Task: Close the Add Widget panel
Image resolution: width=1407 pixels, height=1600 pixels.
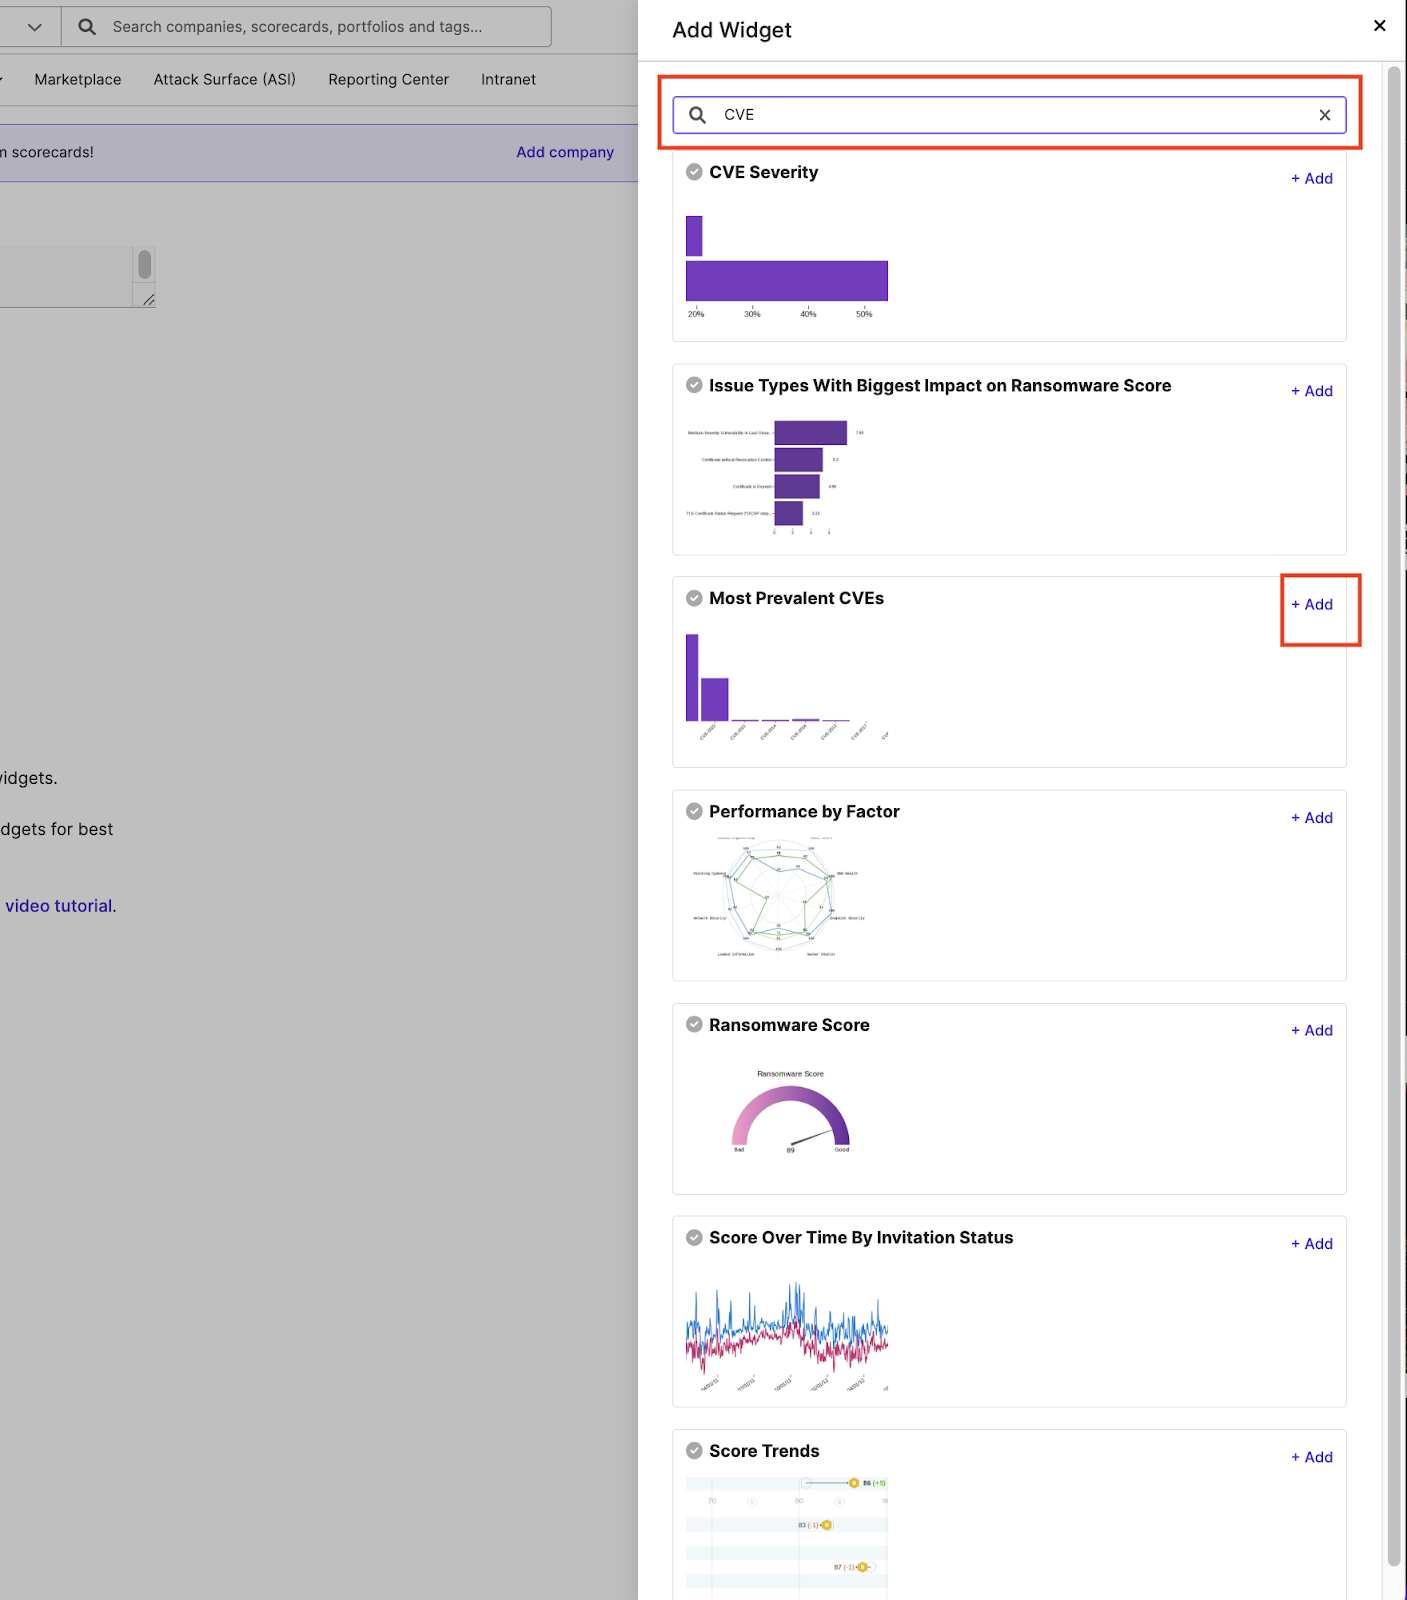Action: point(1379,26)
